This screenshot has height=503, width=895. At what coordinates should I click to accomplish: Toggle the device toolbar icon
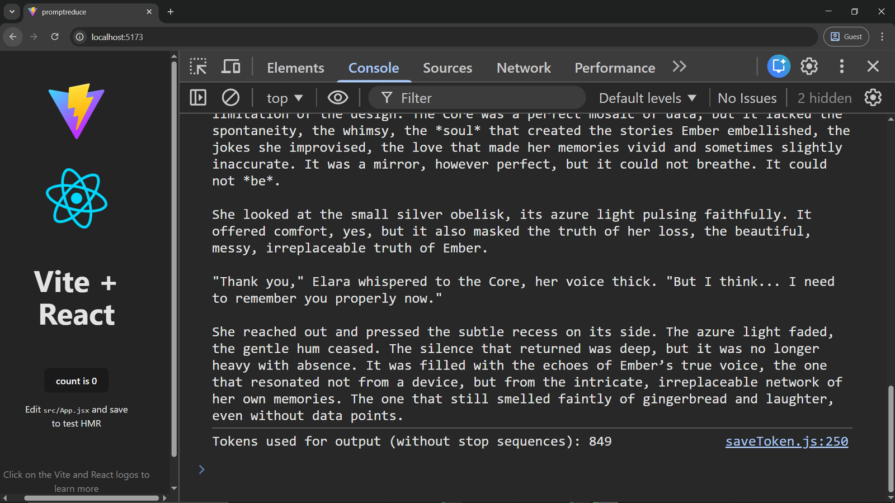tap(231, 67)
